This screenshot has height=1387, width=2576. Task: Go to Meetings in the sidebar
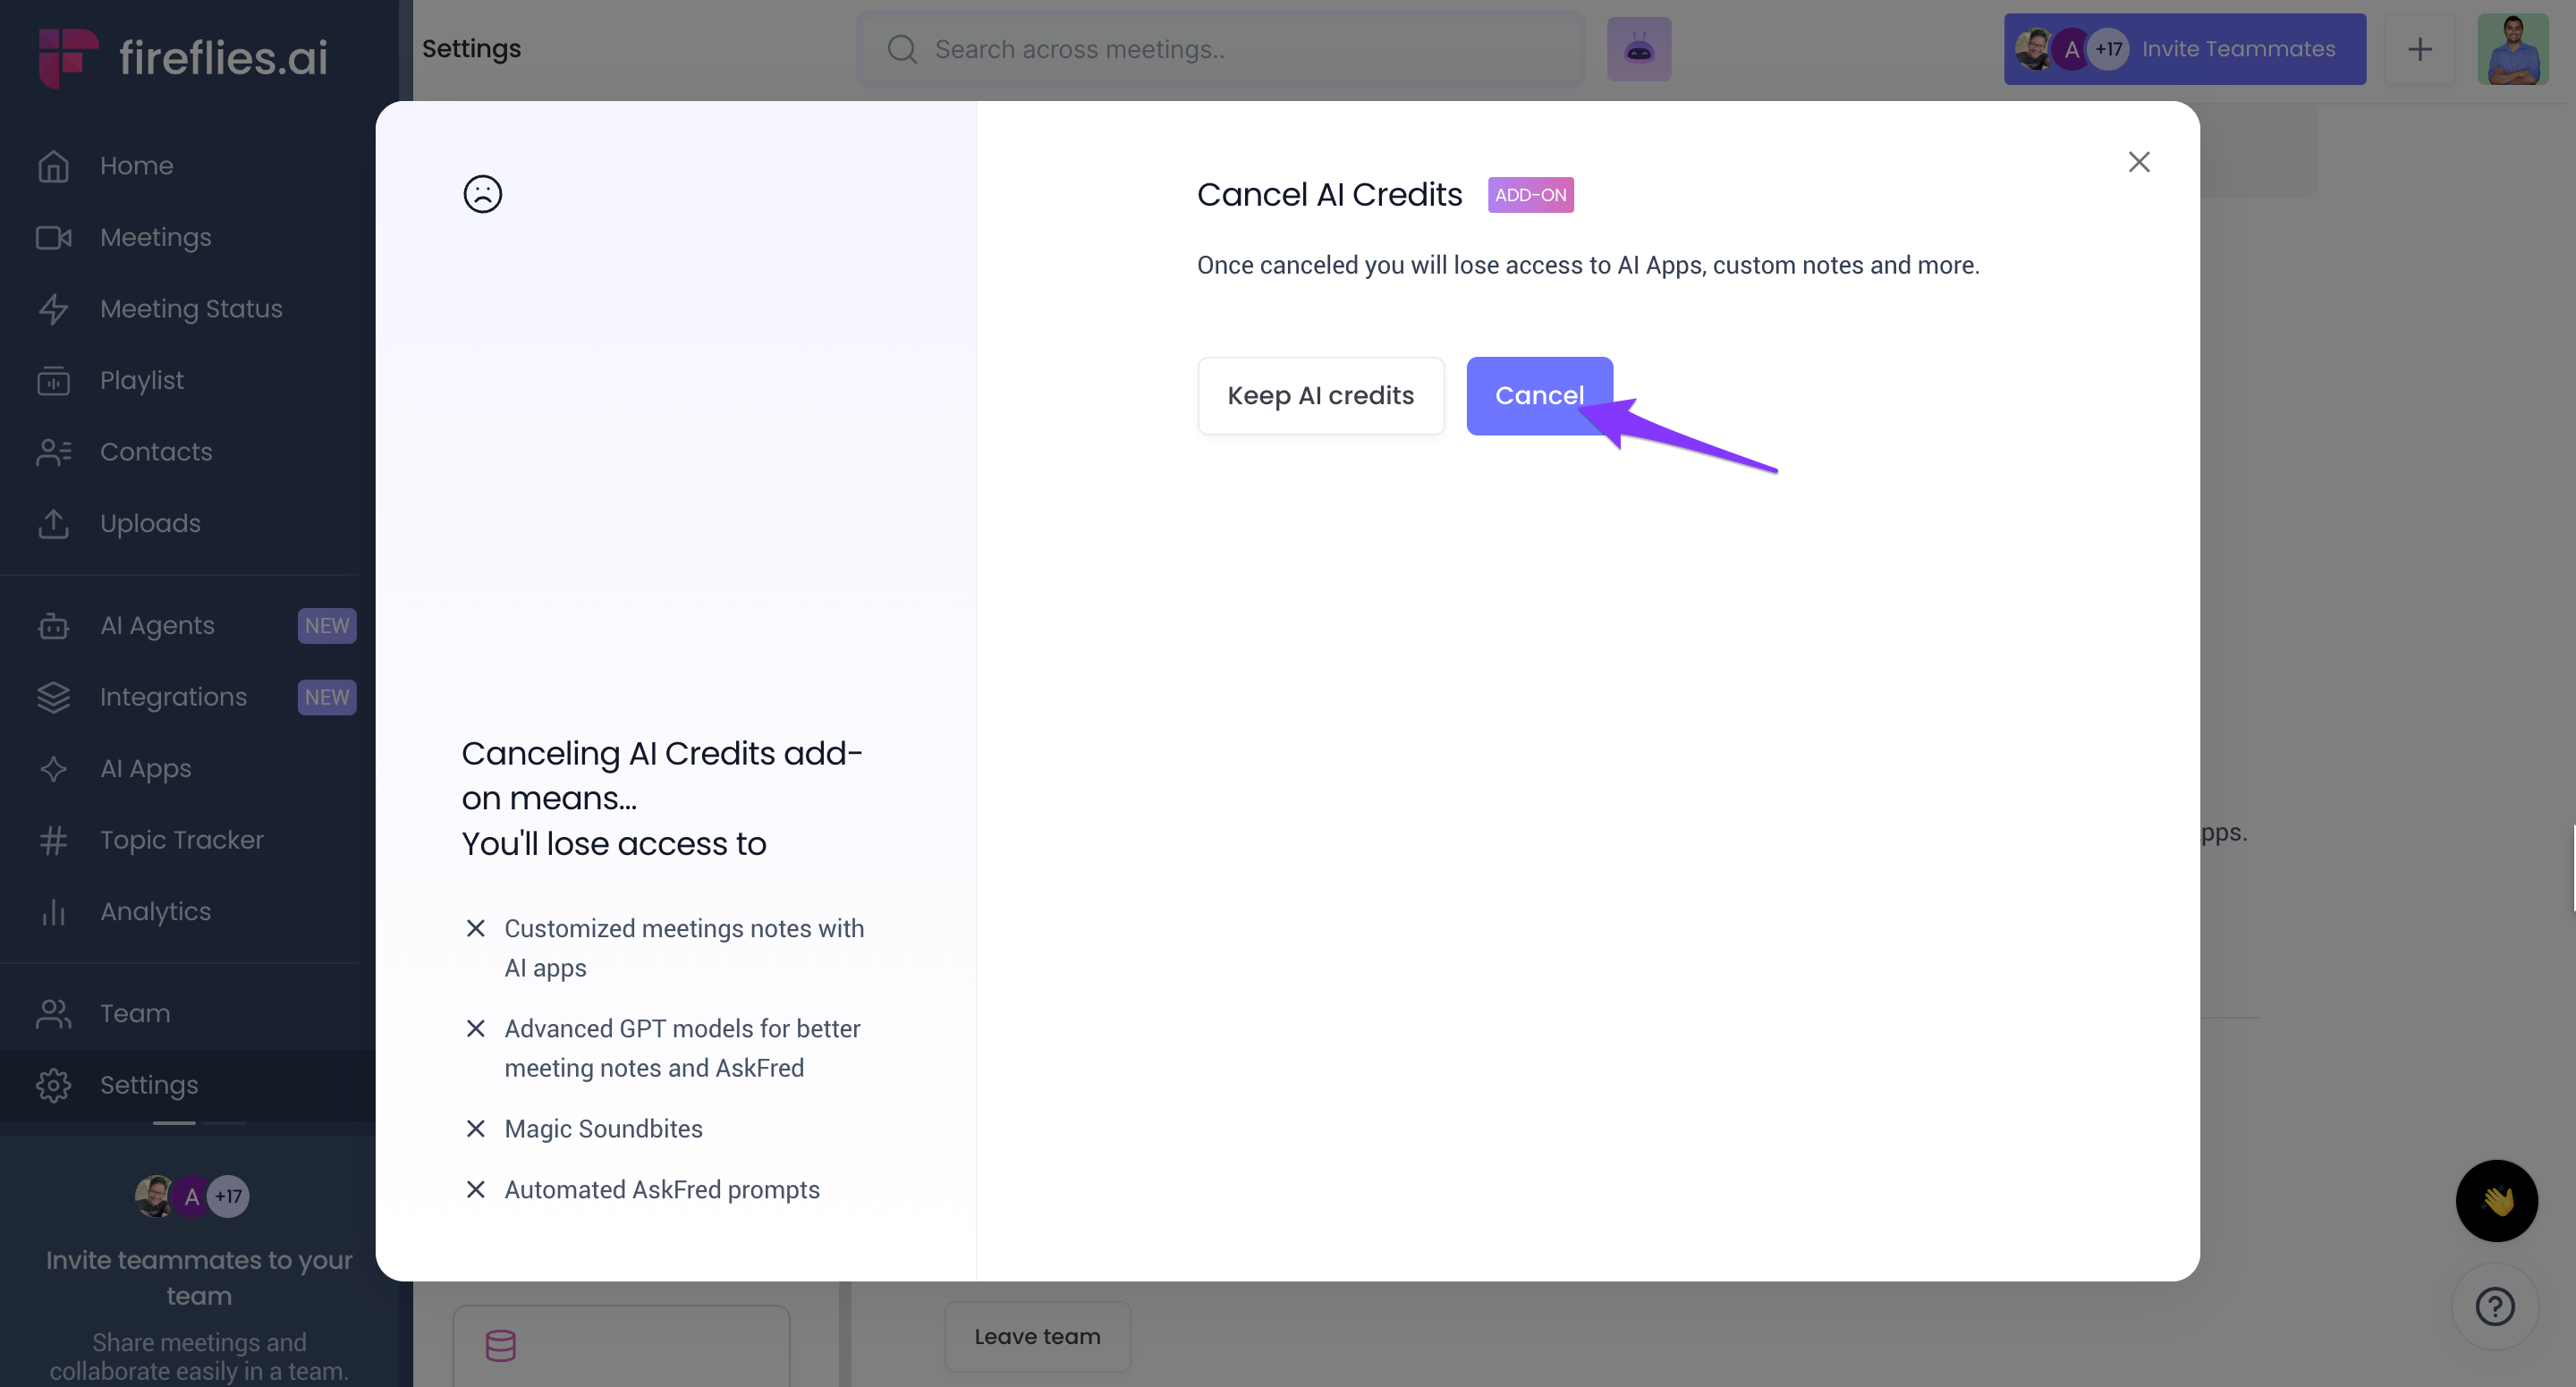coord(155,237)
